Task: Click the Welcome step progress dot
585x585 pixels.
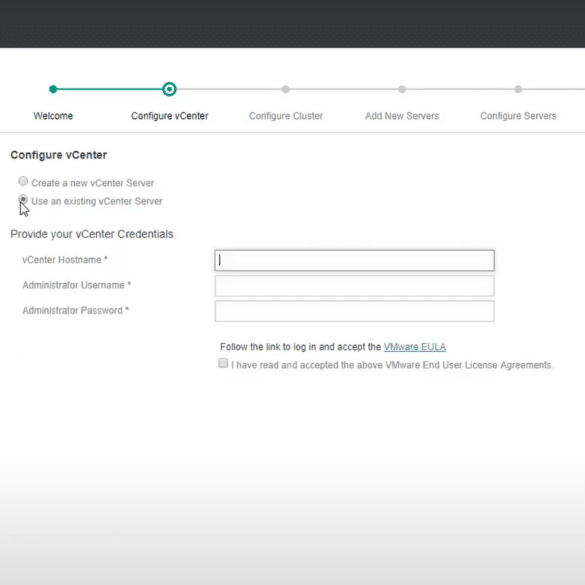Action: pos(53,89)
